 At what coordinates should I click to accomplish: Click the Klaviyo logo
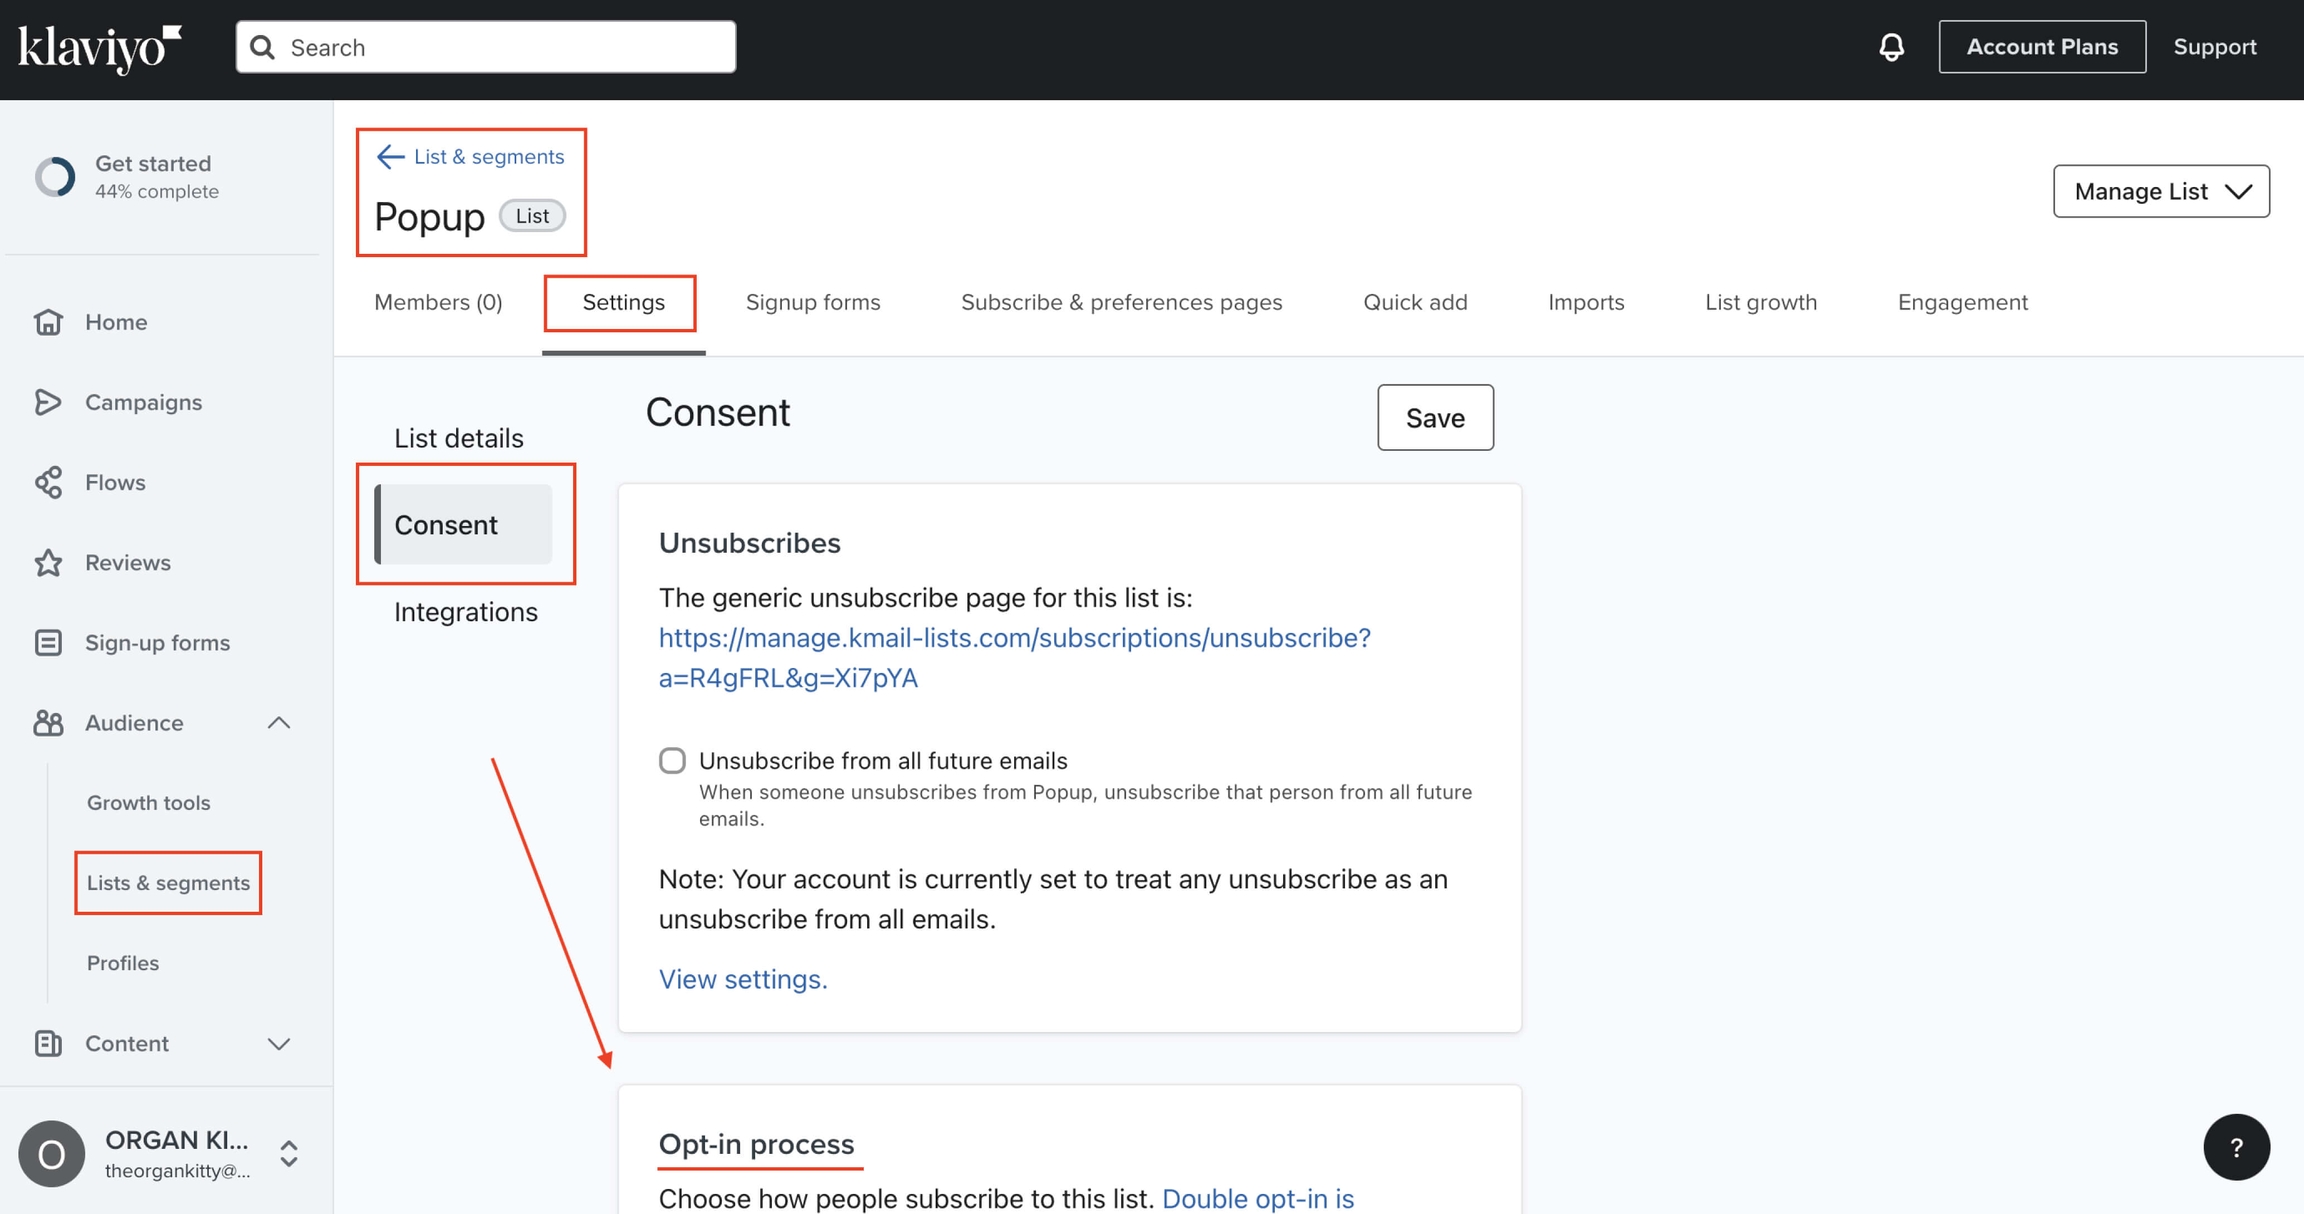(x=98, y=44)
